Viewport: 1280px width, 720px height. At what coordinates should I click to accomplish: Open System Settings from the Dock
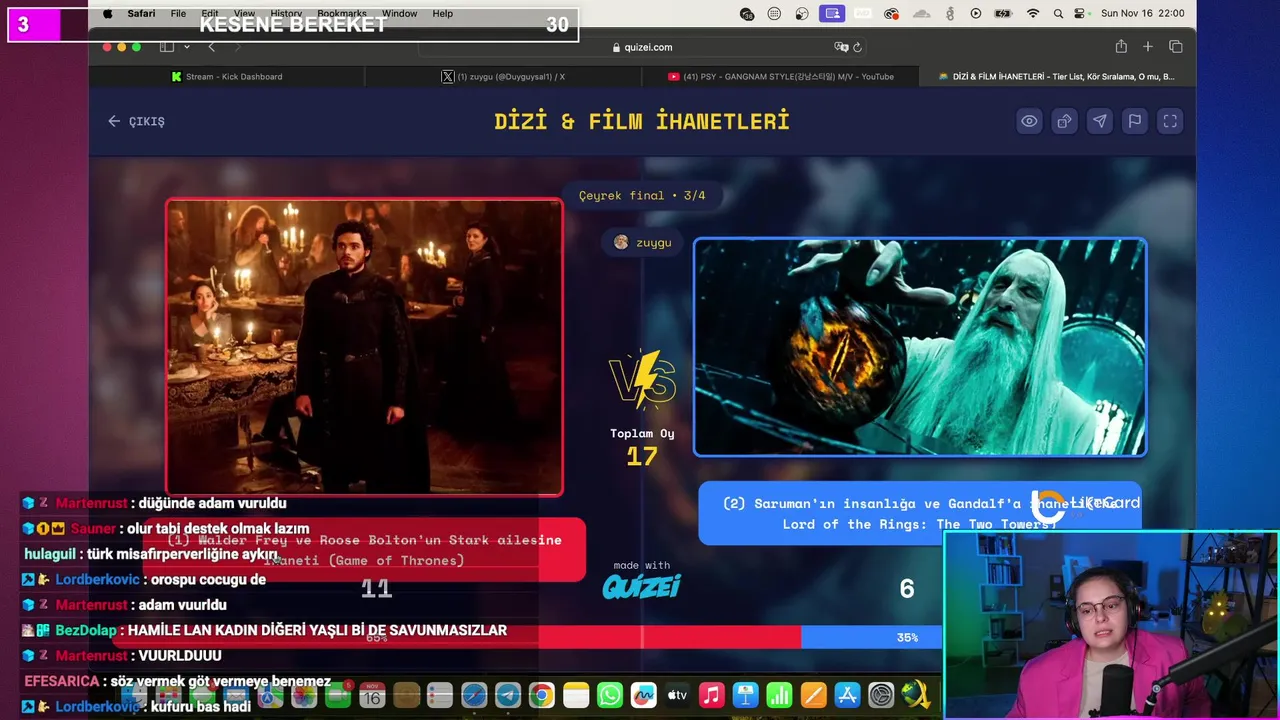click(x=881, y=695)
